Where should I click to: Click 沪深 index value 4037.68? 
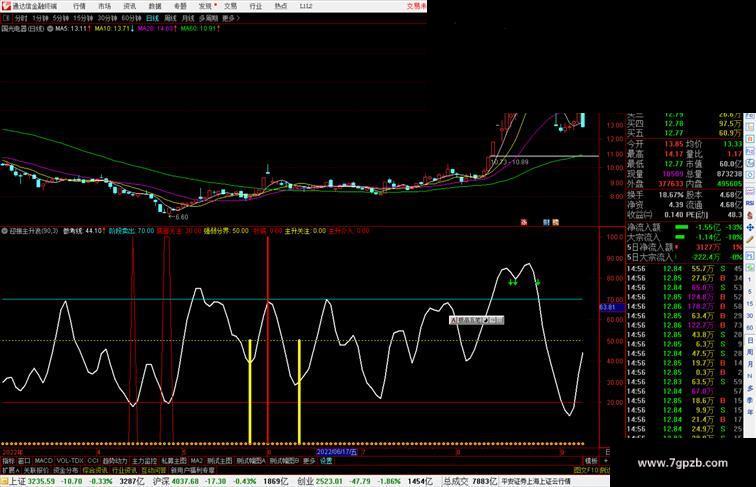pyautogui.click(x=186, y=481)
